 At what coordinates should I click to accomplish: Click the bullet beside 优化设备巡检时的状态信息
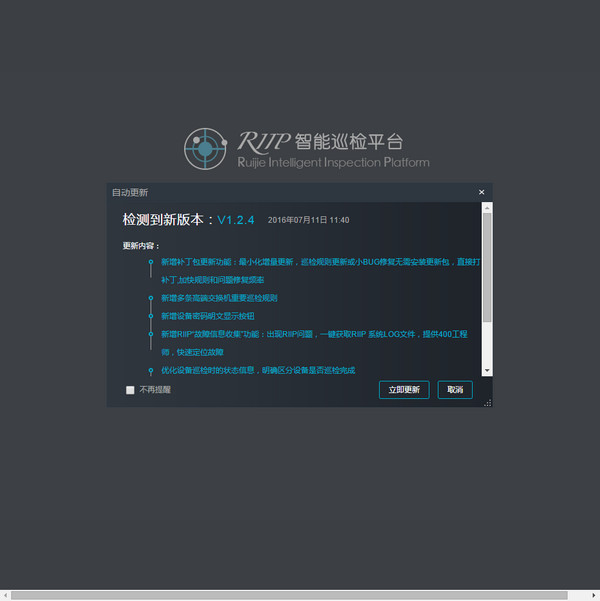point(150,370)
